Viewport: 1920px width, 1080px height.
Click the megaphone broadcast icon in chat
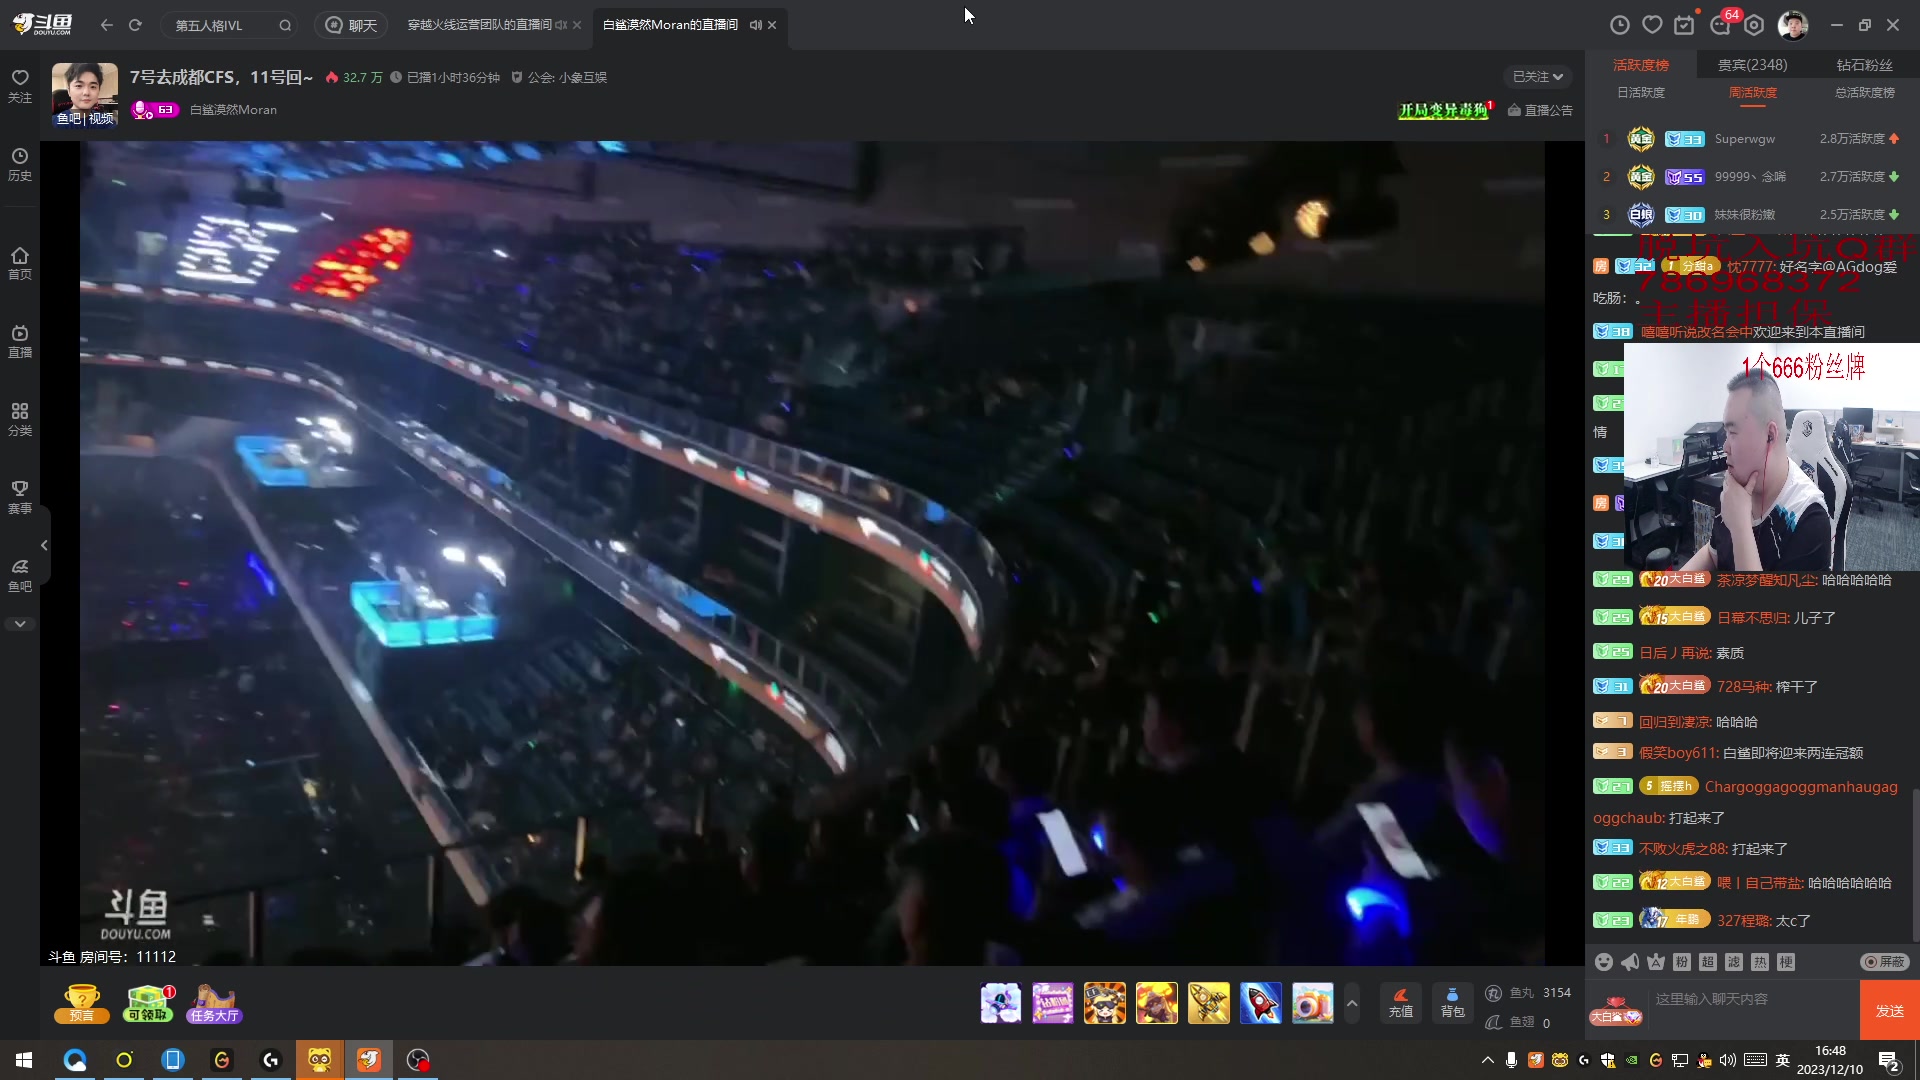[x=1630, y=962]
